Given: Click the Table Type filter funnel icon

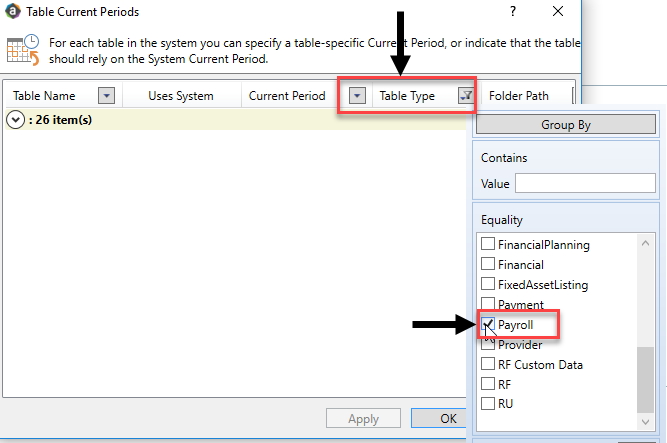Looking at the screenshot, I should click(x=465, y=96).
